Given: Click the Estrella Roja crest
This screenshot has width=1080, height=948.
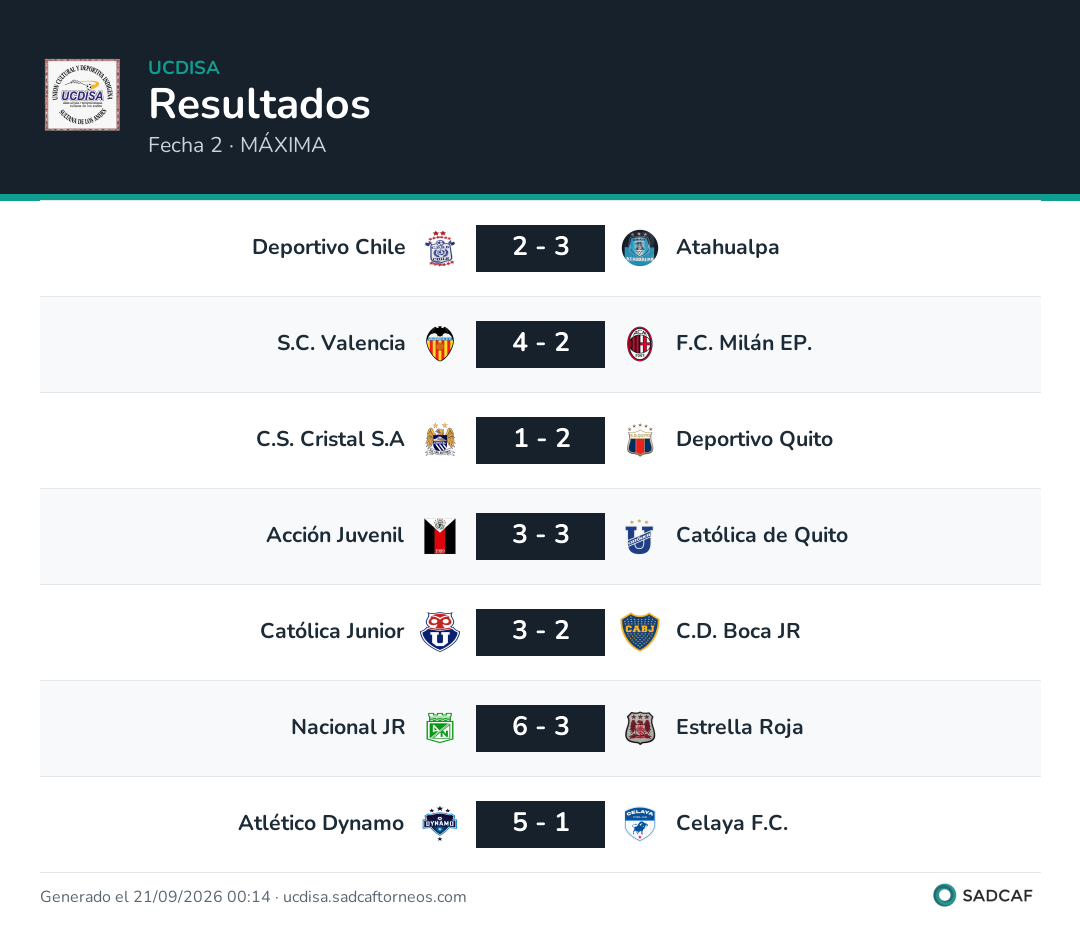Looking at the screenshot, I should click(x=639, y=728).
